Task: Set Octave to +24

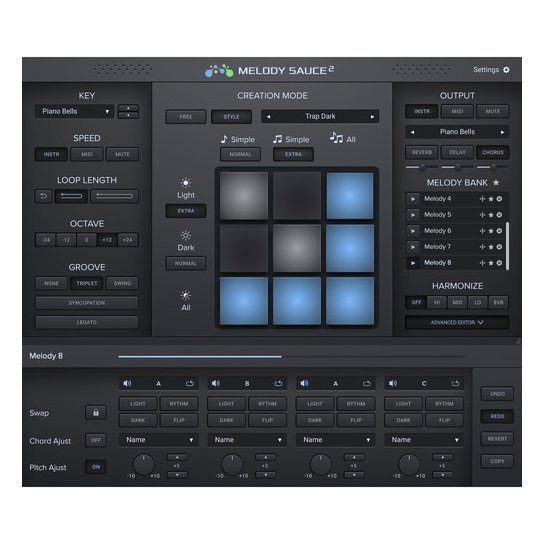Action: tap(128, 240)
